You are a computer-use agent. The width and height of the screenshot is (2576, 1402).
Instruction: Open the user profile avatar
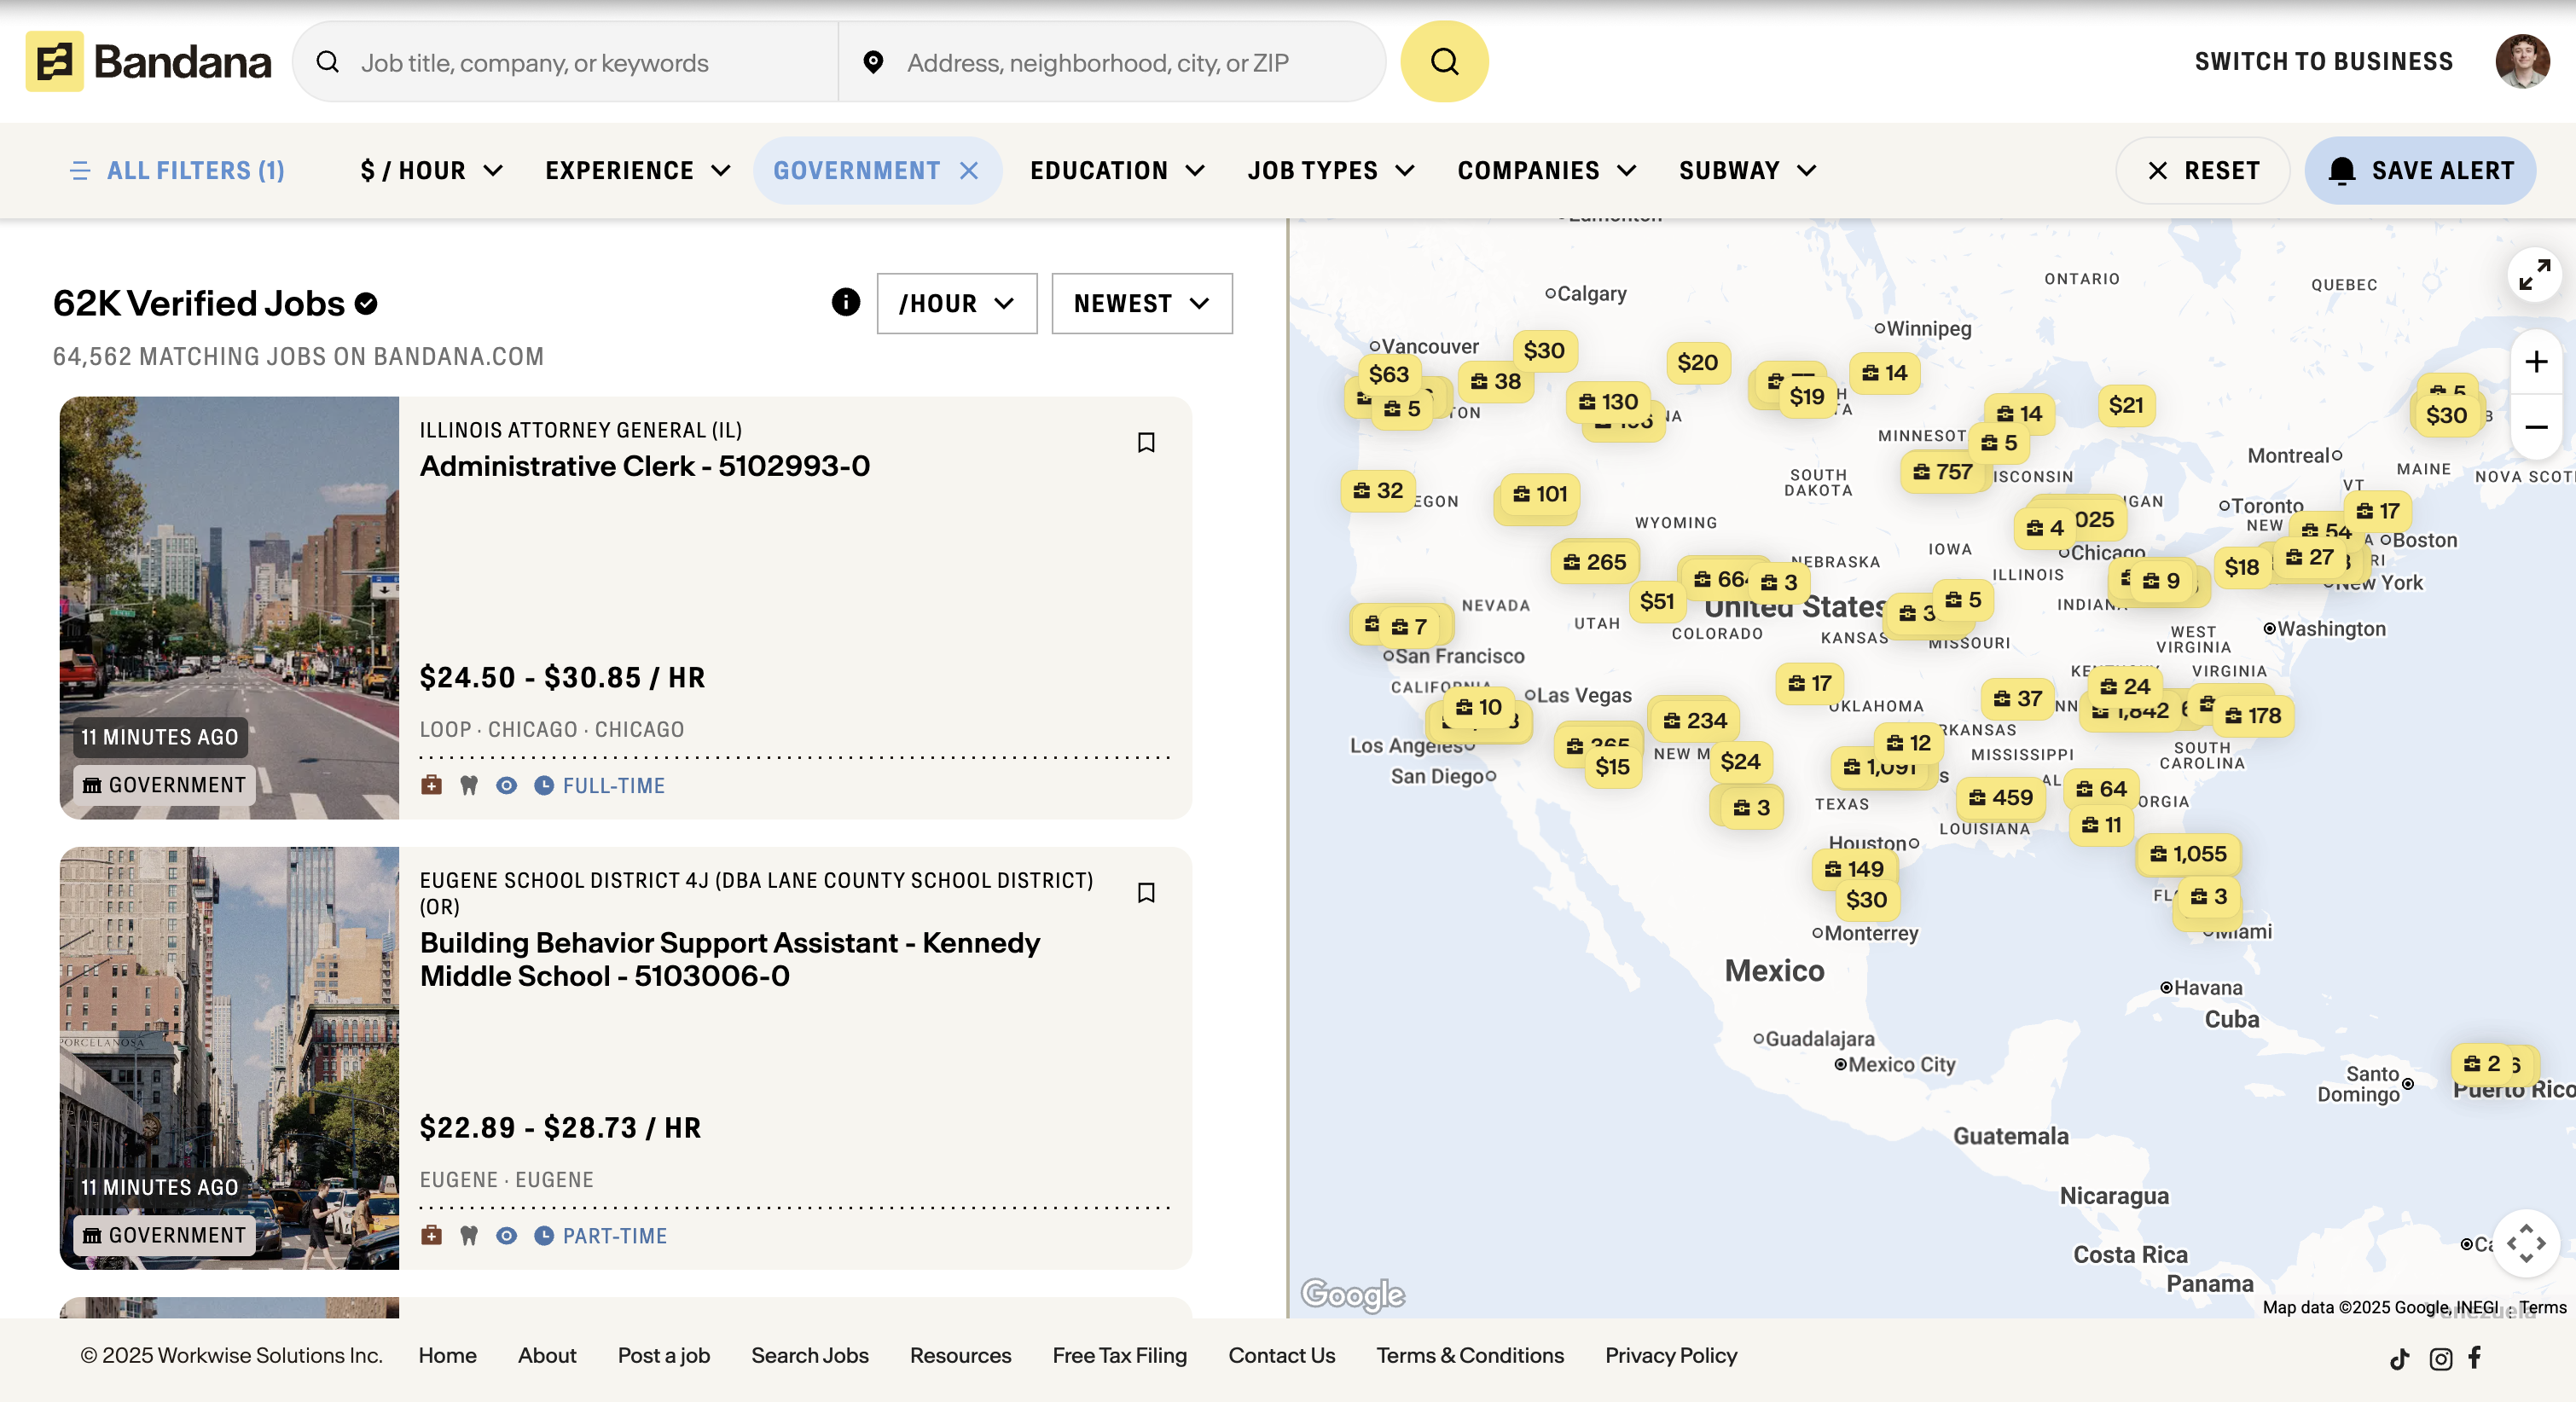[x=2521, y=62]
